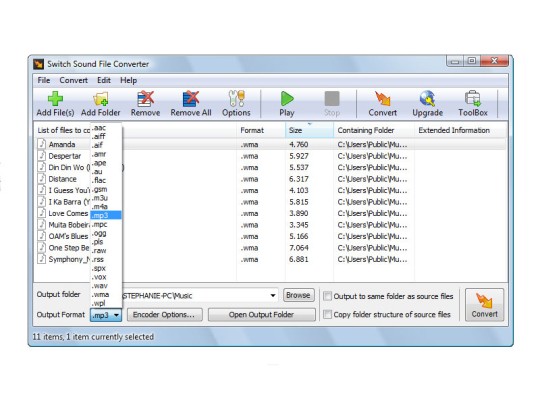Enable Output to same folder as source files
Image resolution: width=540 pixels, height=405 pixels.
coord(328,296)
